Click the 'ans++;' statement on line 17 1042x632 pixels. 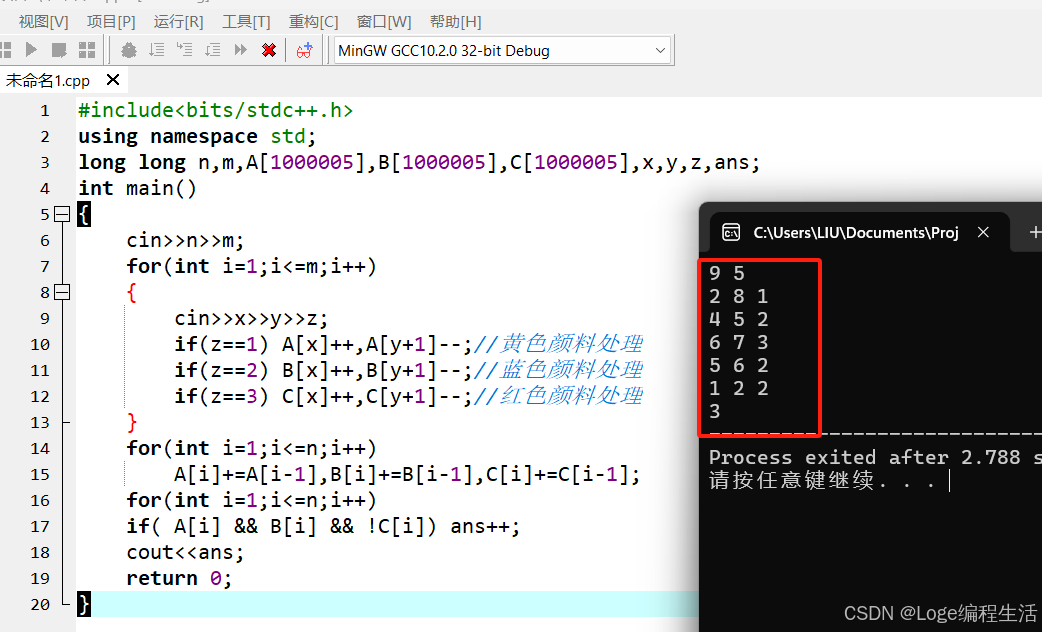coord(485,526)
